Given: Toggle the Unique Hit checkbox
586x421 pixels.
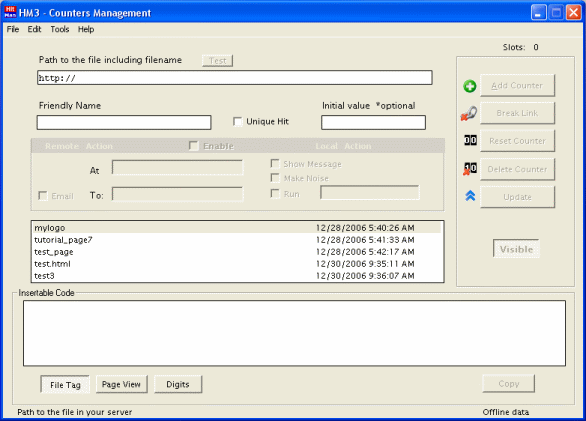Looking at the screenshot, I should pyautogui.click(x=237, y=122).
